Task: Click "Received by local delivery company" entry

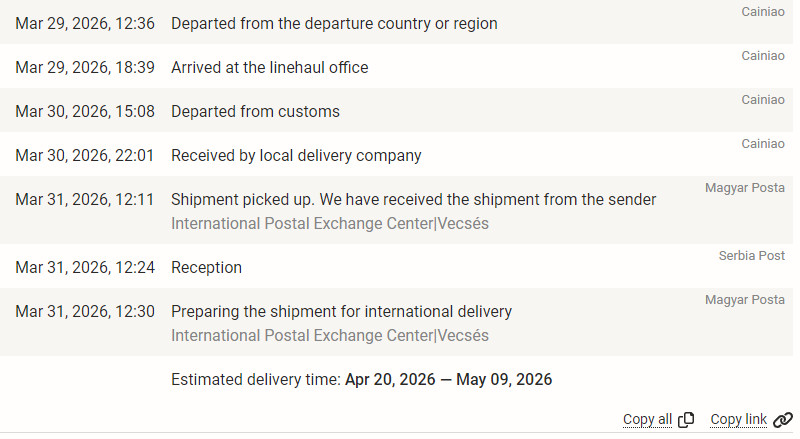Action: tap(296, 156)
